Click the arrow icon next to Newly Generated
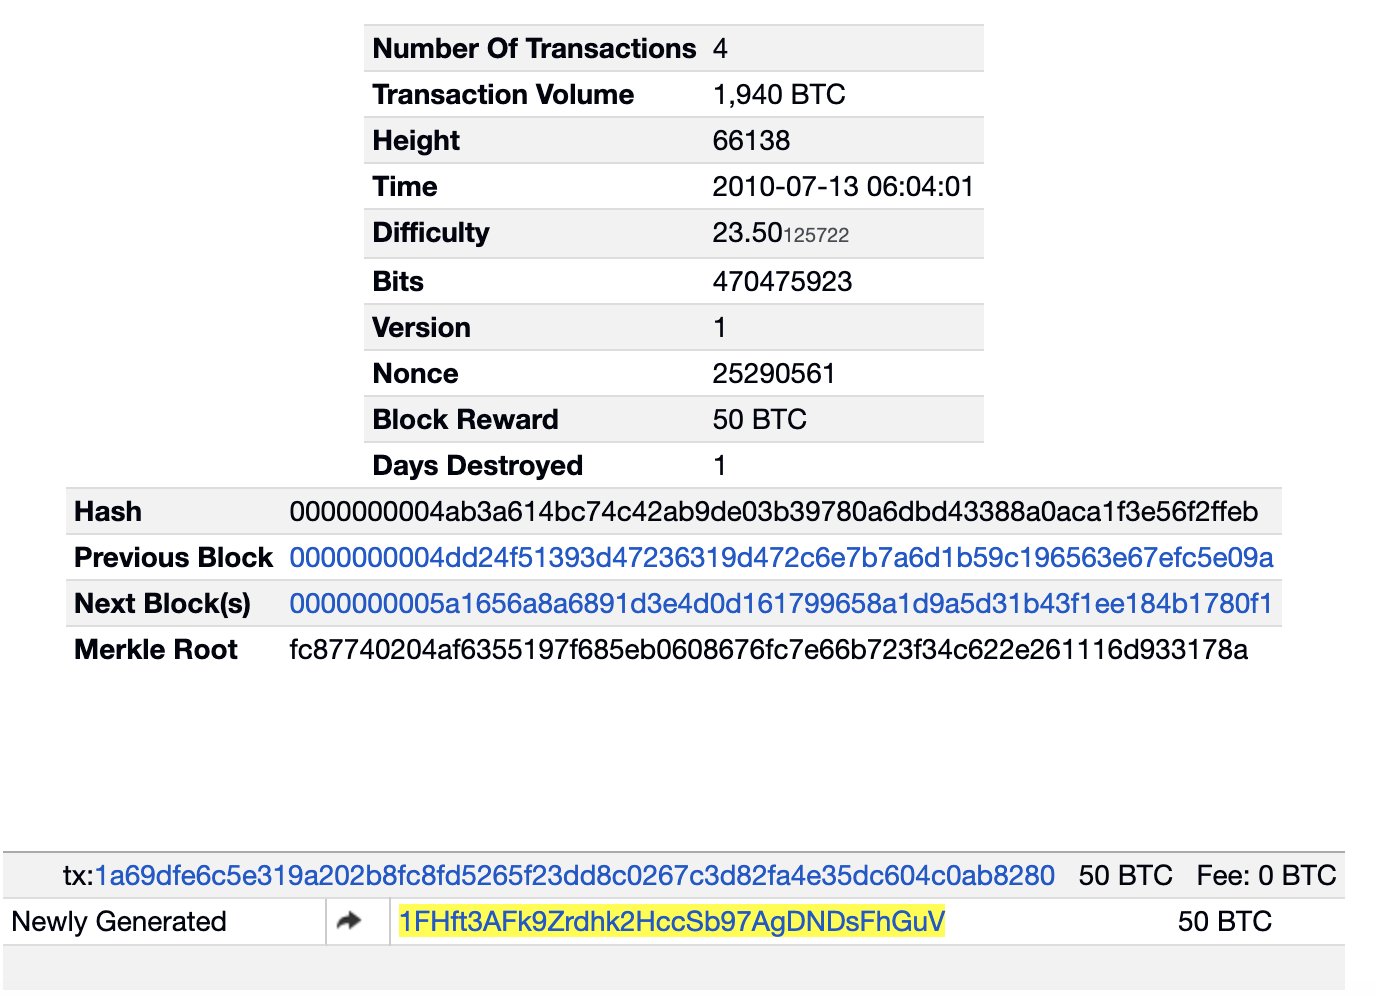The height and width of the screenshot is (996, 1376). tap(349, 921)
